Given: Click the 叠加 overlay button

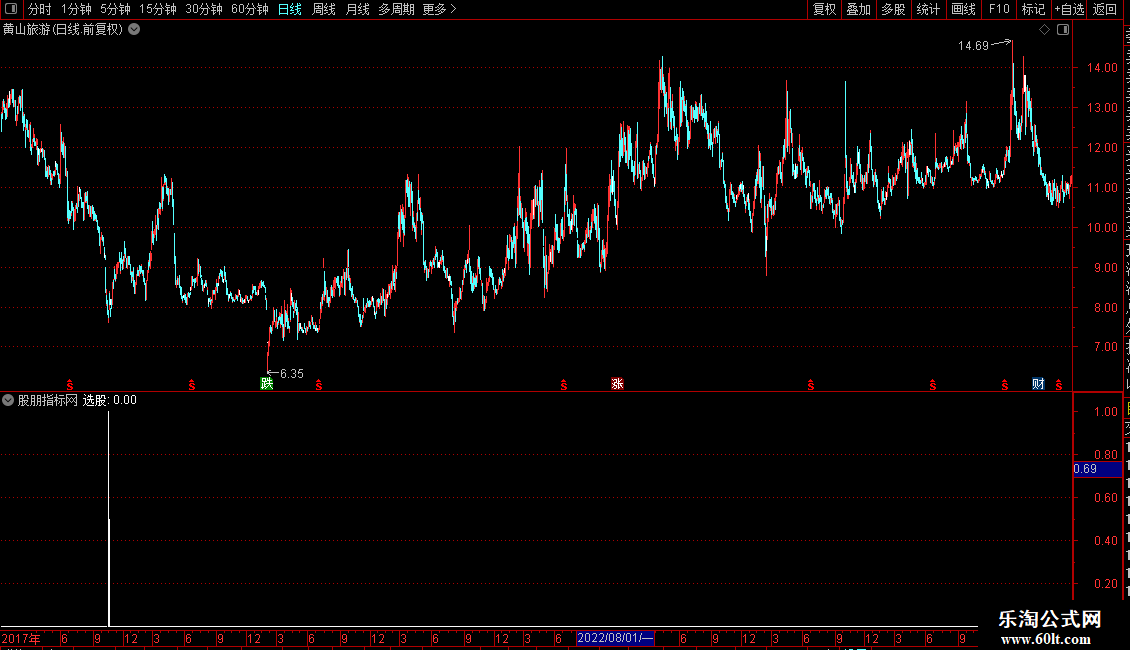Looking at the screenshot, I should coord(858,9).
